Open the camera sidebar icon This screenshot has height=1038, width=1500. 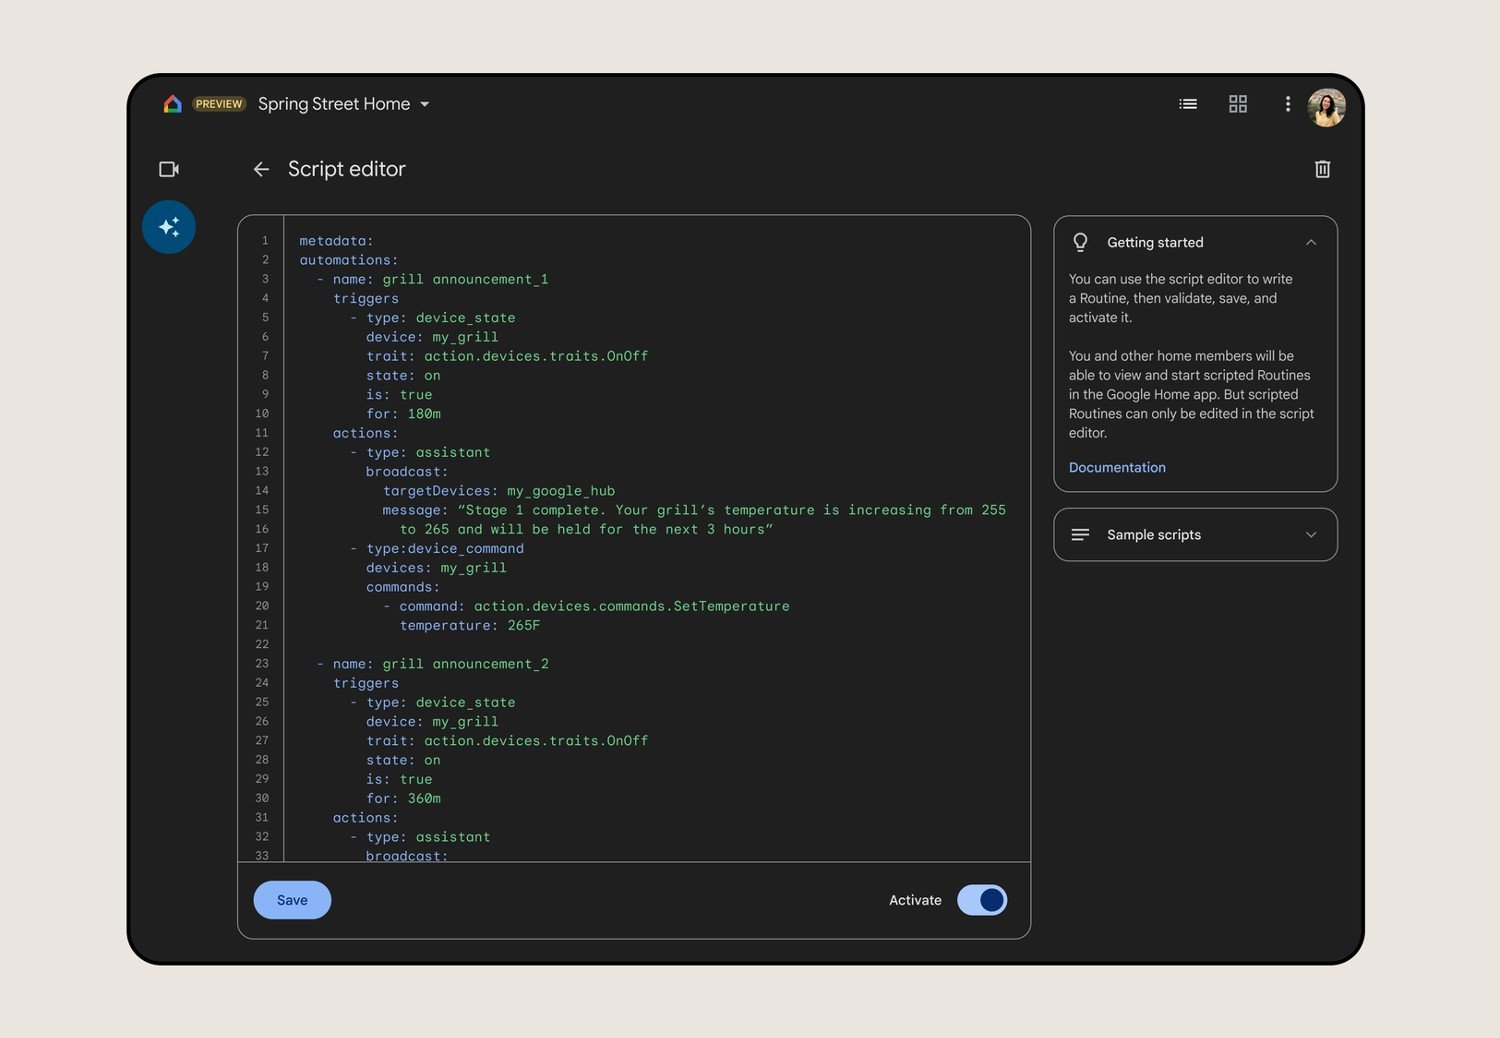[169, 169]
